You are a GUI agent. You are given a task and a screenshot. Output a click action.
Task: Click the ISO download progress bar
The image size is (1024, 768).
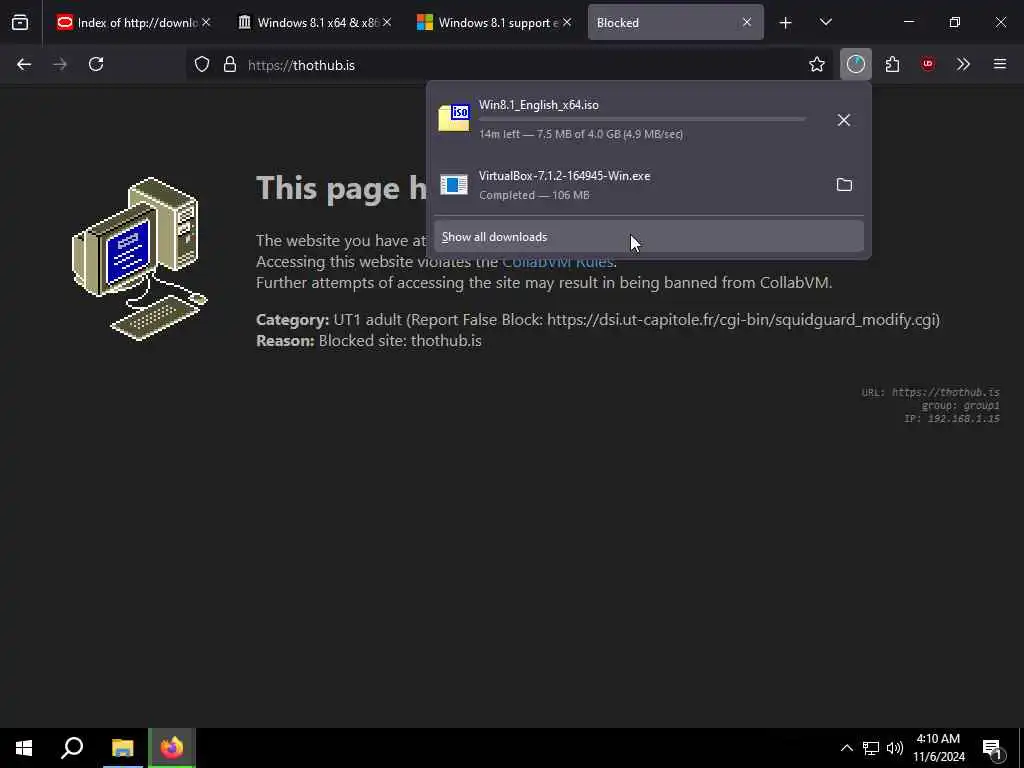[642, 119]
